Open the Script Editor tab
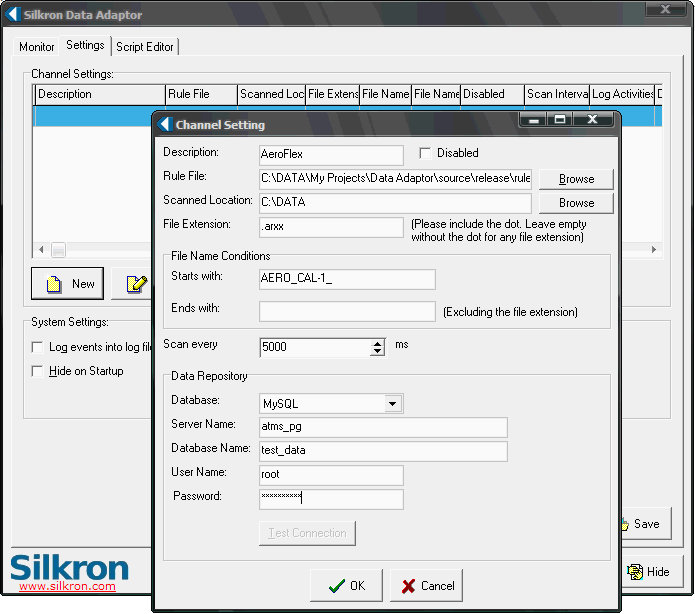Screen dimensions: 695x614 144,47
